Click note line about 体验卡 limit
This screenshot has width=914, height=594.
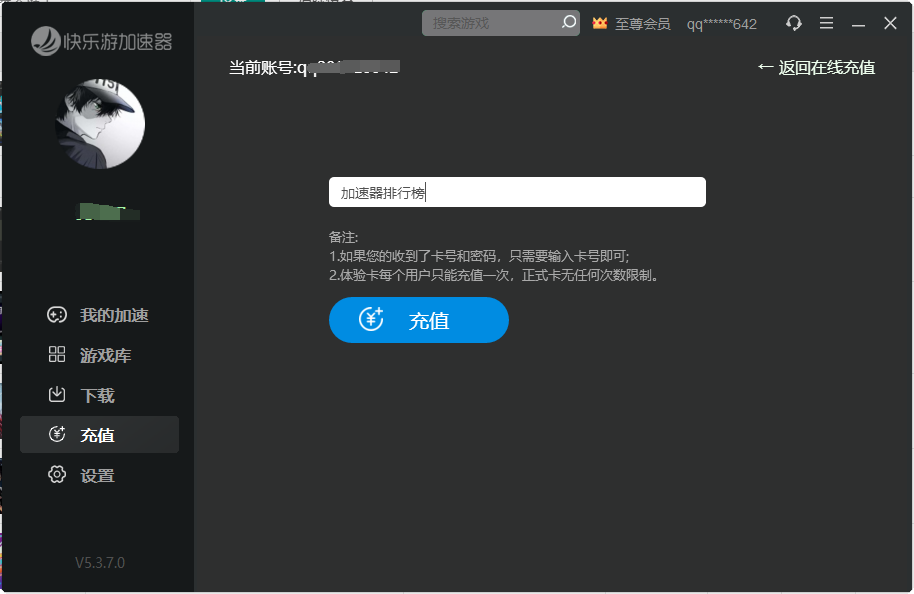point(495,275)
